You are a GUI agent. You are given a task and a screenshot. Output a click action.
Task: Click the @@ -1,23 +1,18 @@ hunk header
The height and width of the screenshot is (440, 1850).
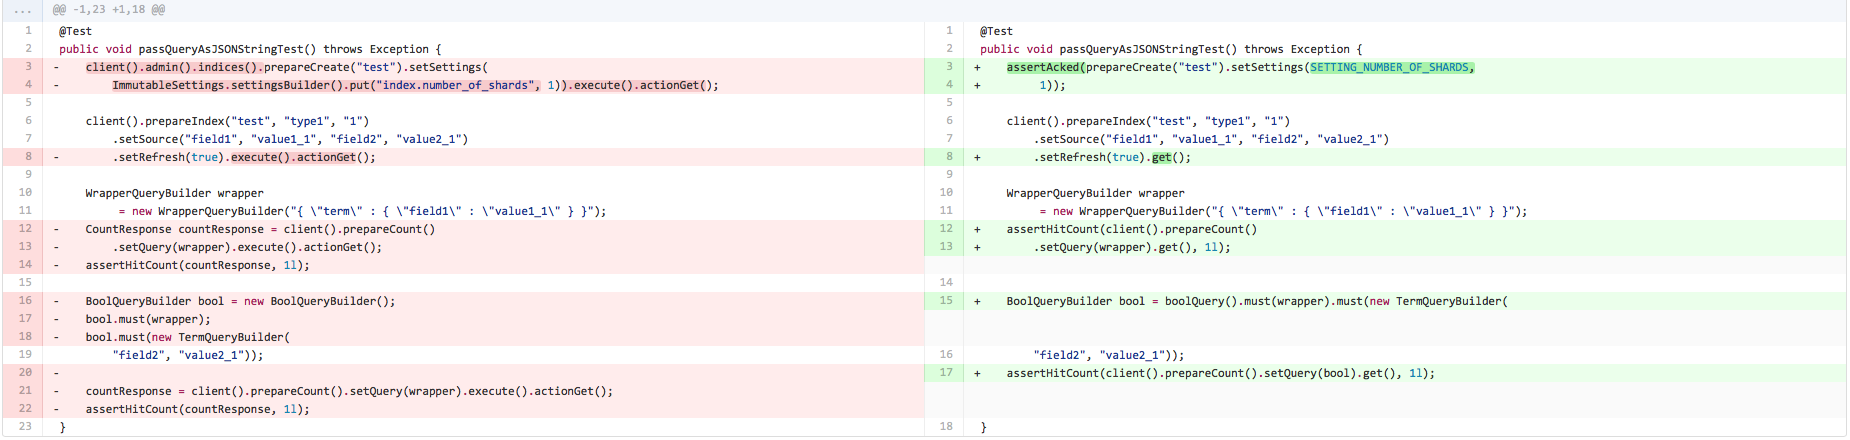coord(109,10)
